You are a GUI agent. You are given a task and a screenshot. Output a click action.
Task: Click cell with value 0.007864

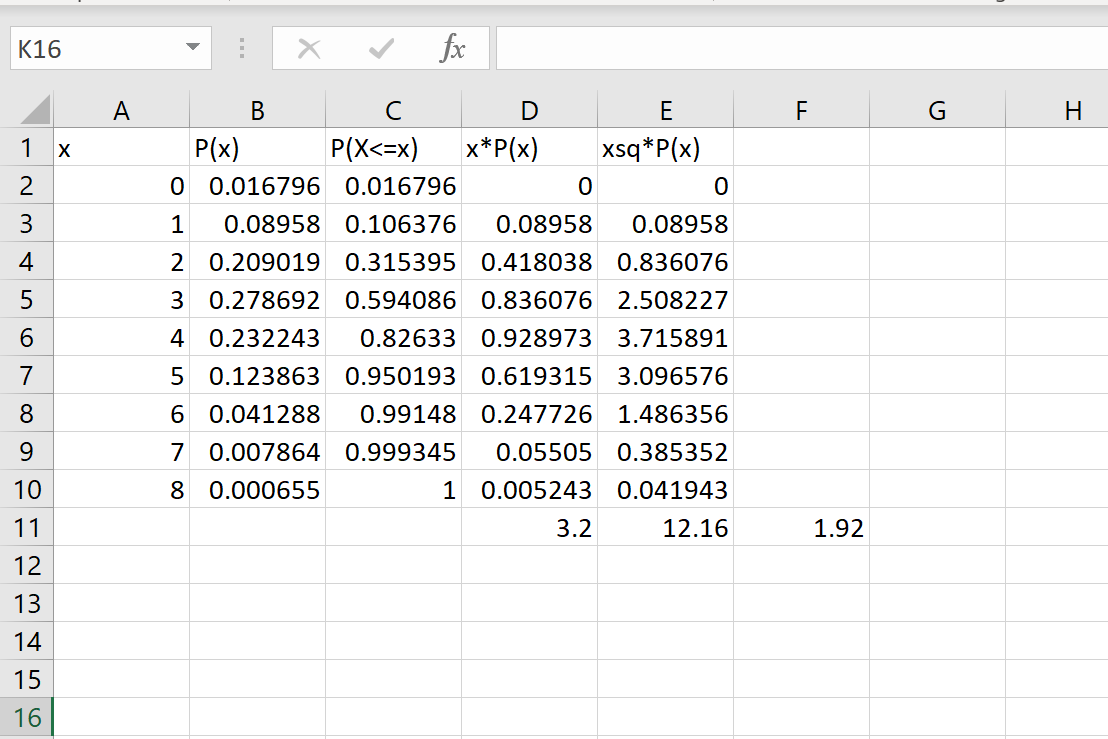tap(257, 451)
